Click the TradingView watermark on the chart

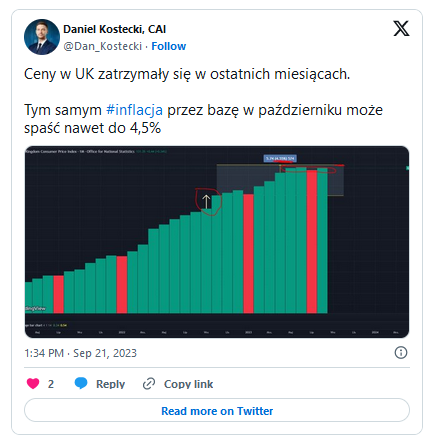(x=35, y=309)
